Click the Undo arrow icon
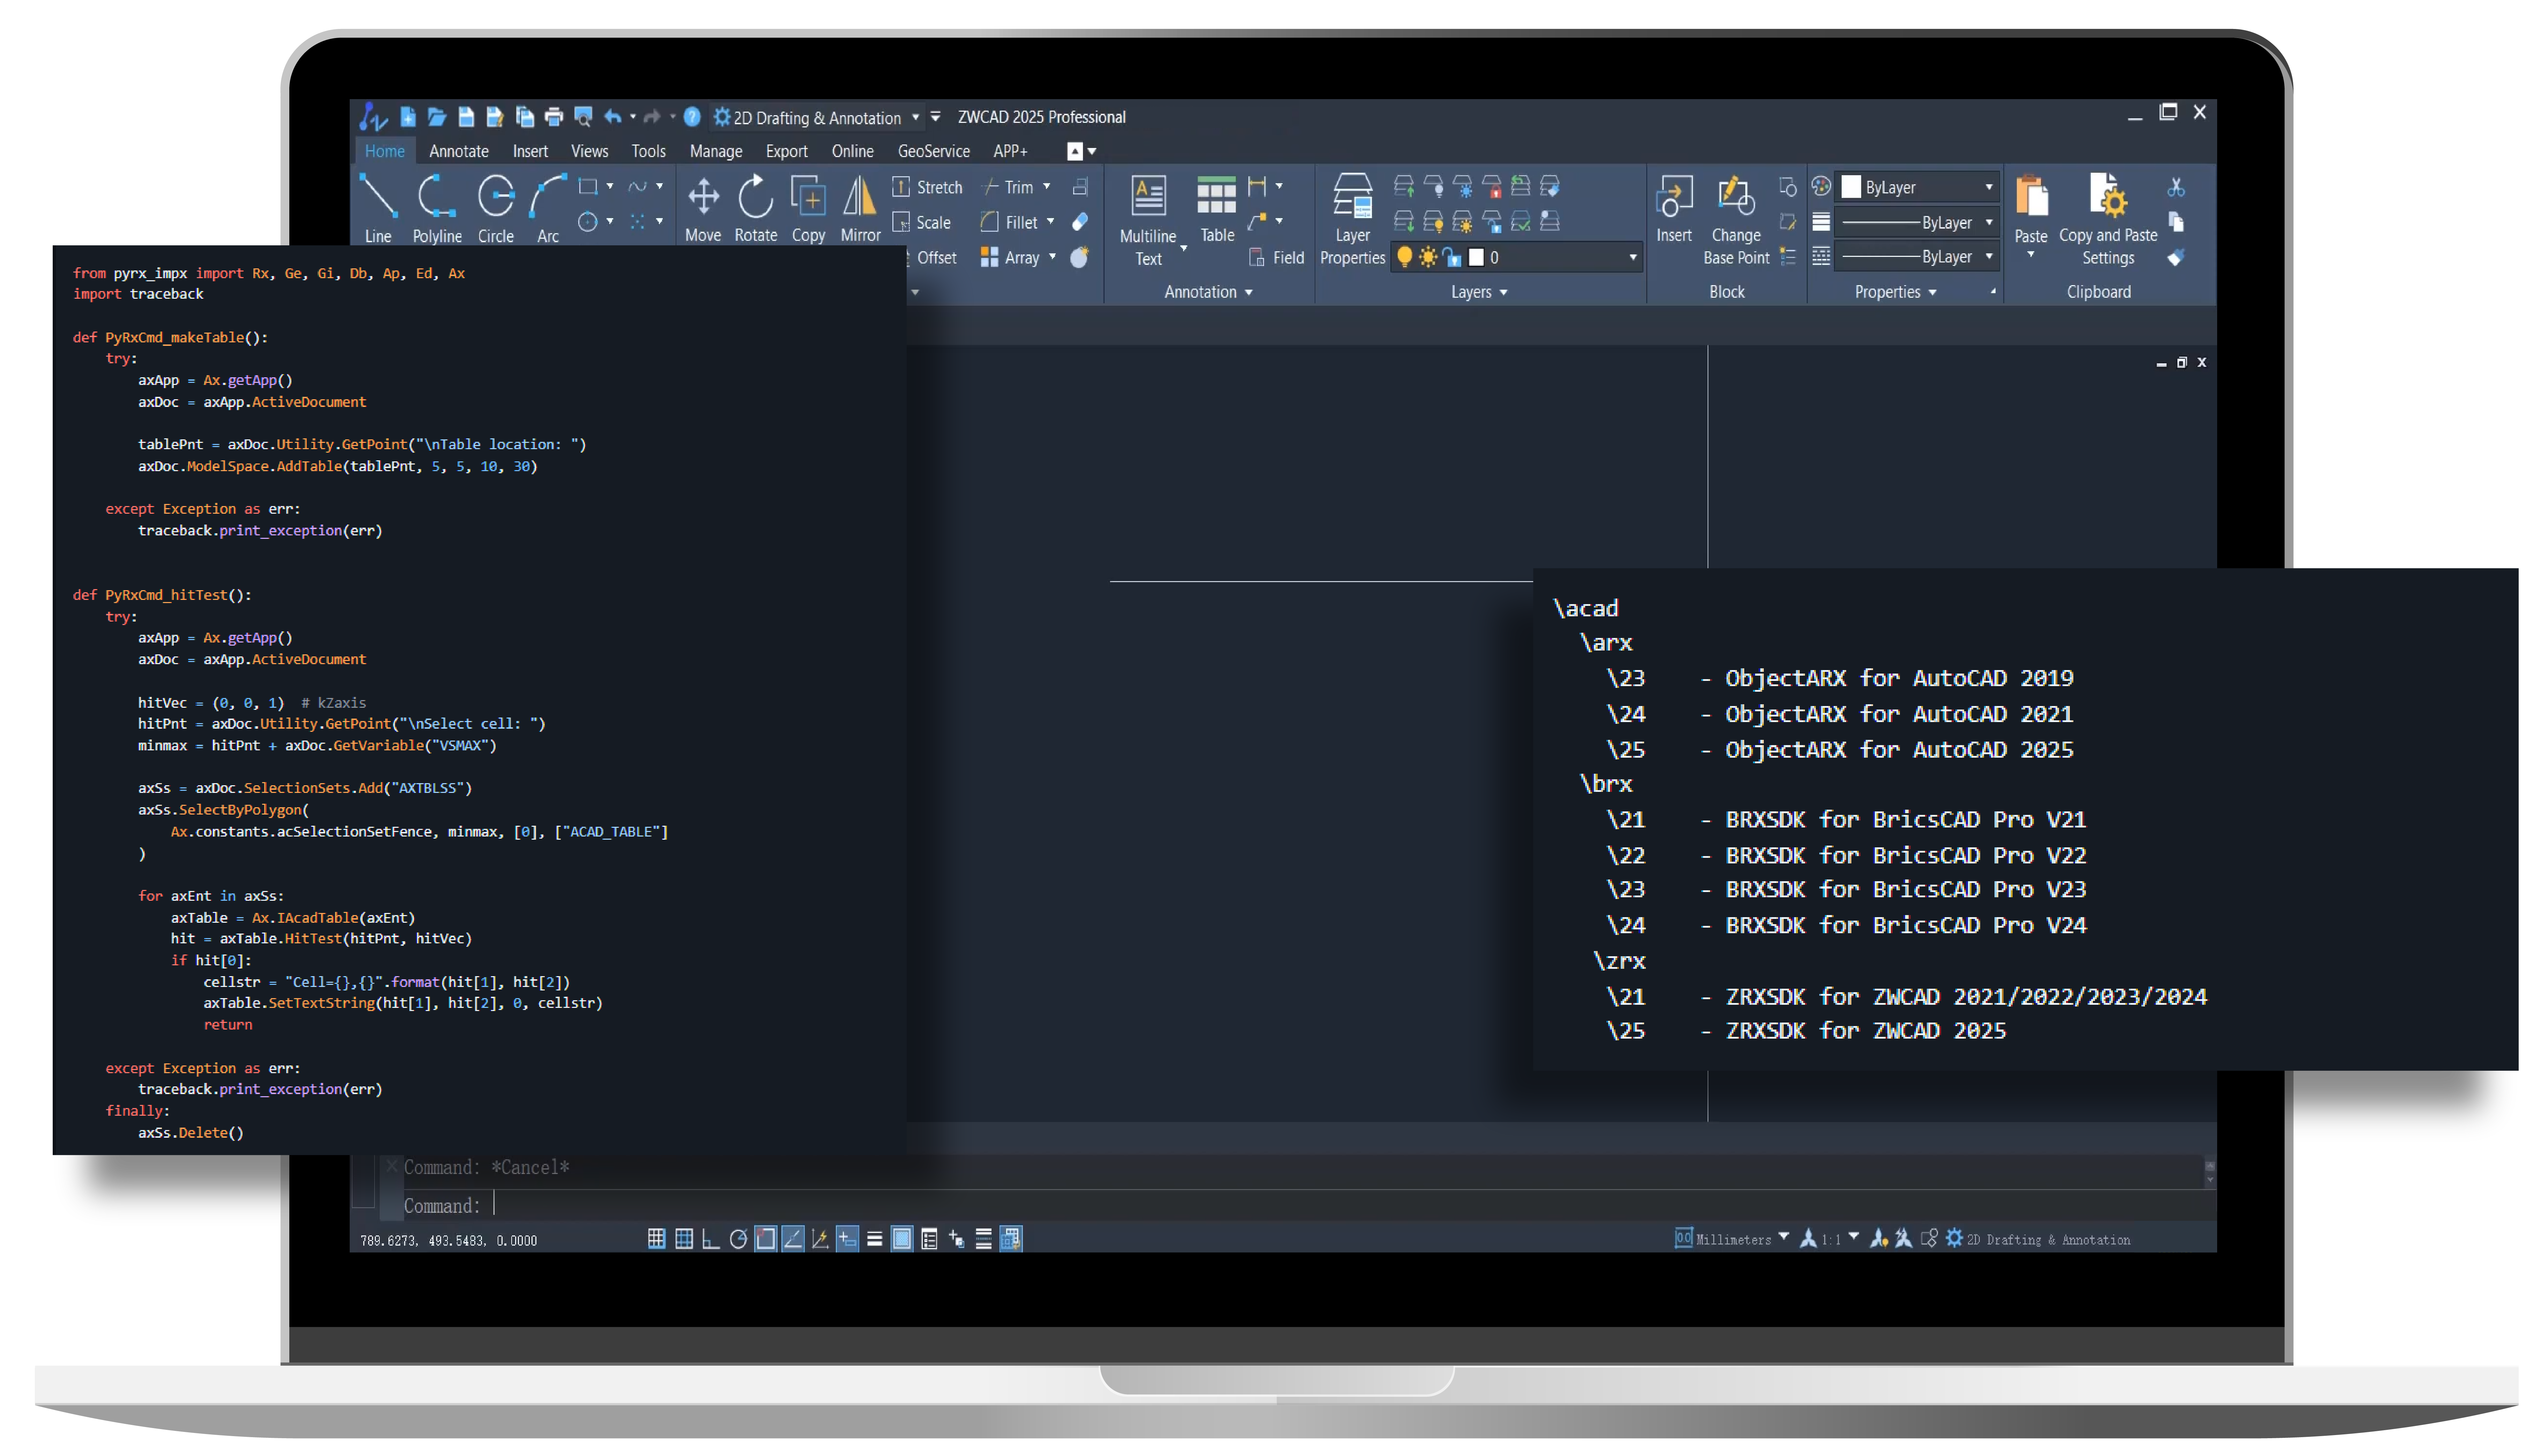Viewport: 2548px width, 1456px height. (x=613, y=117)
